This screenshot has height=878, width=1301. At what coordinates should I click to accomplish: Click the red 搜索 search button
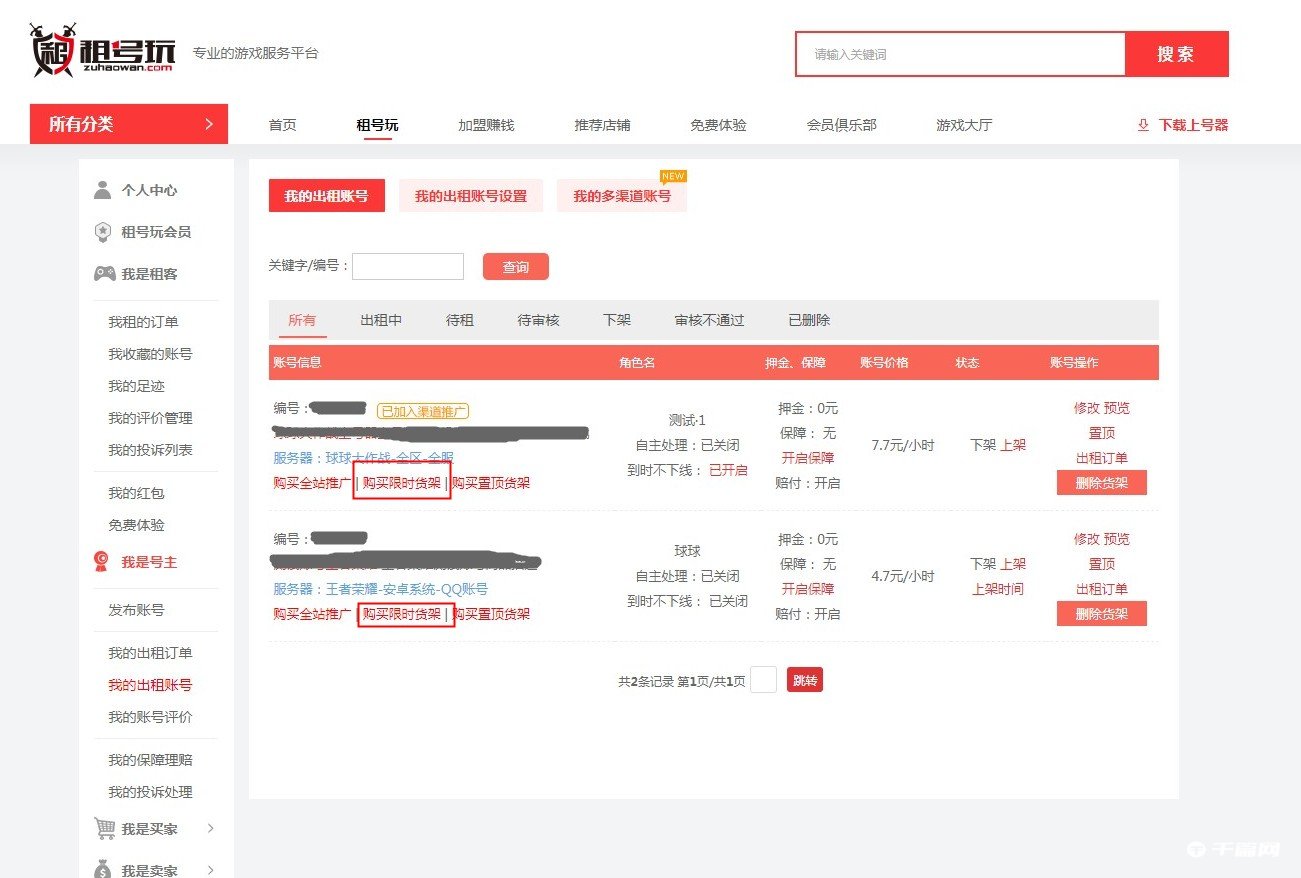point(1177,54)
